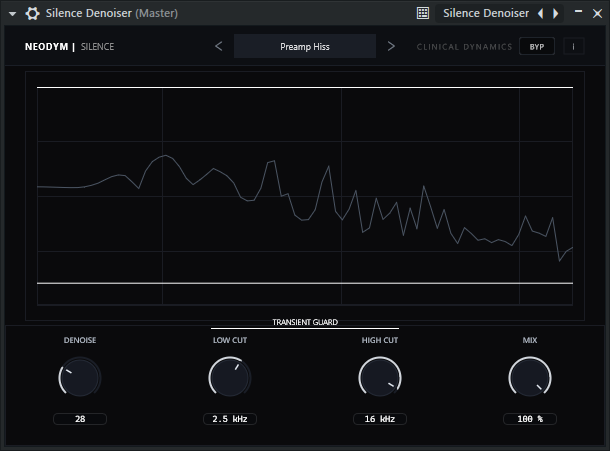Click the Transient Guard label
The height and width of the screenshot is (451, 610).
pos(305,322)
